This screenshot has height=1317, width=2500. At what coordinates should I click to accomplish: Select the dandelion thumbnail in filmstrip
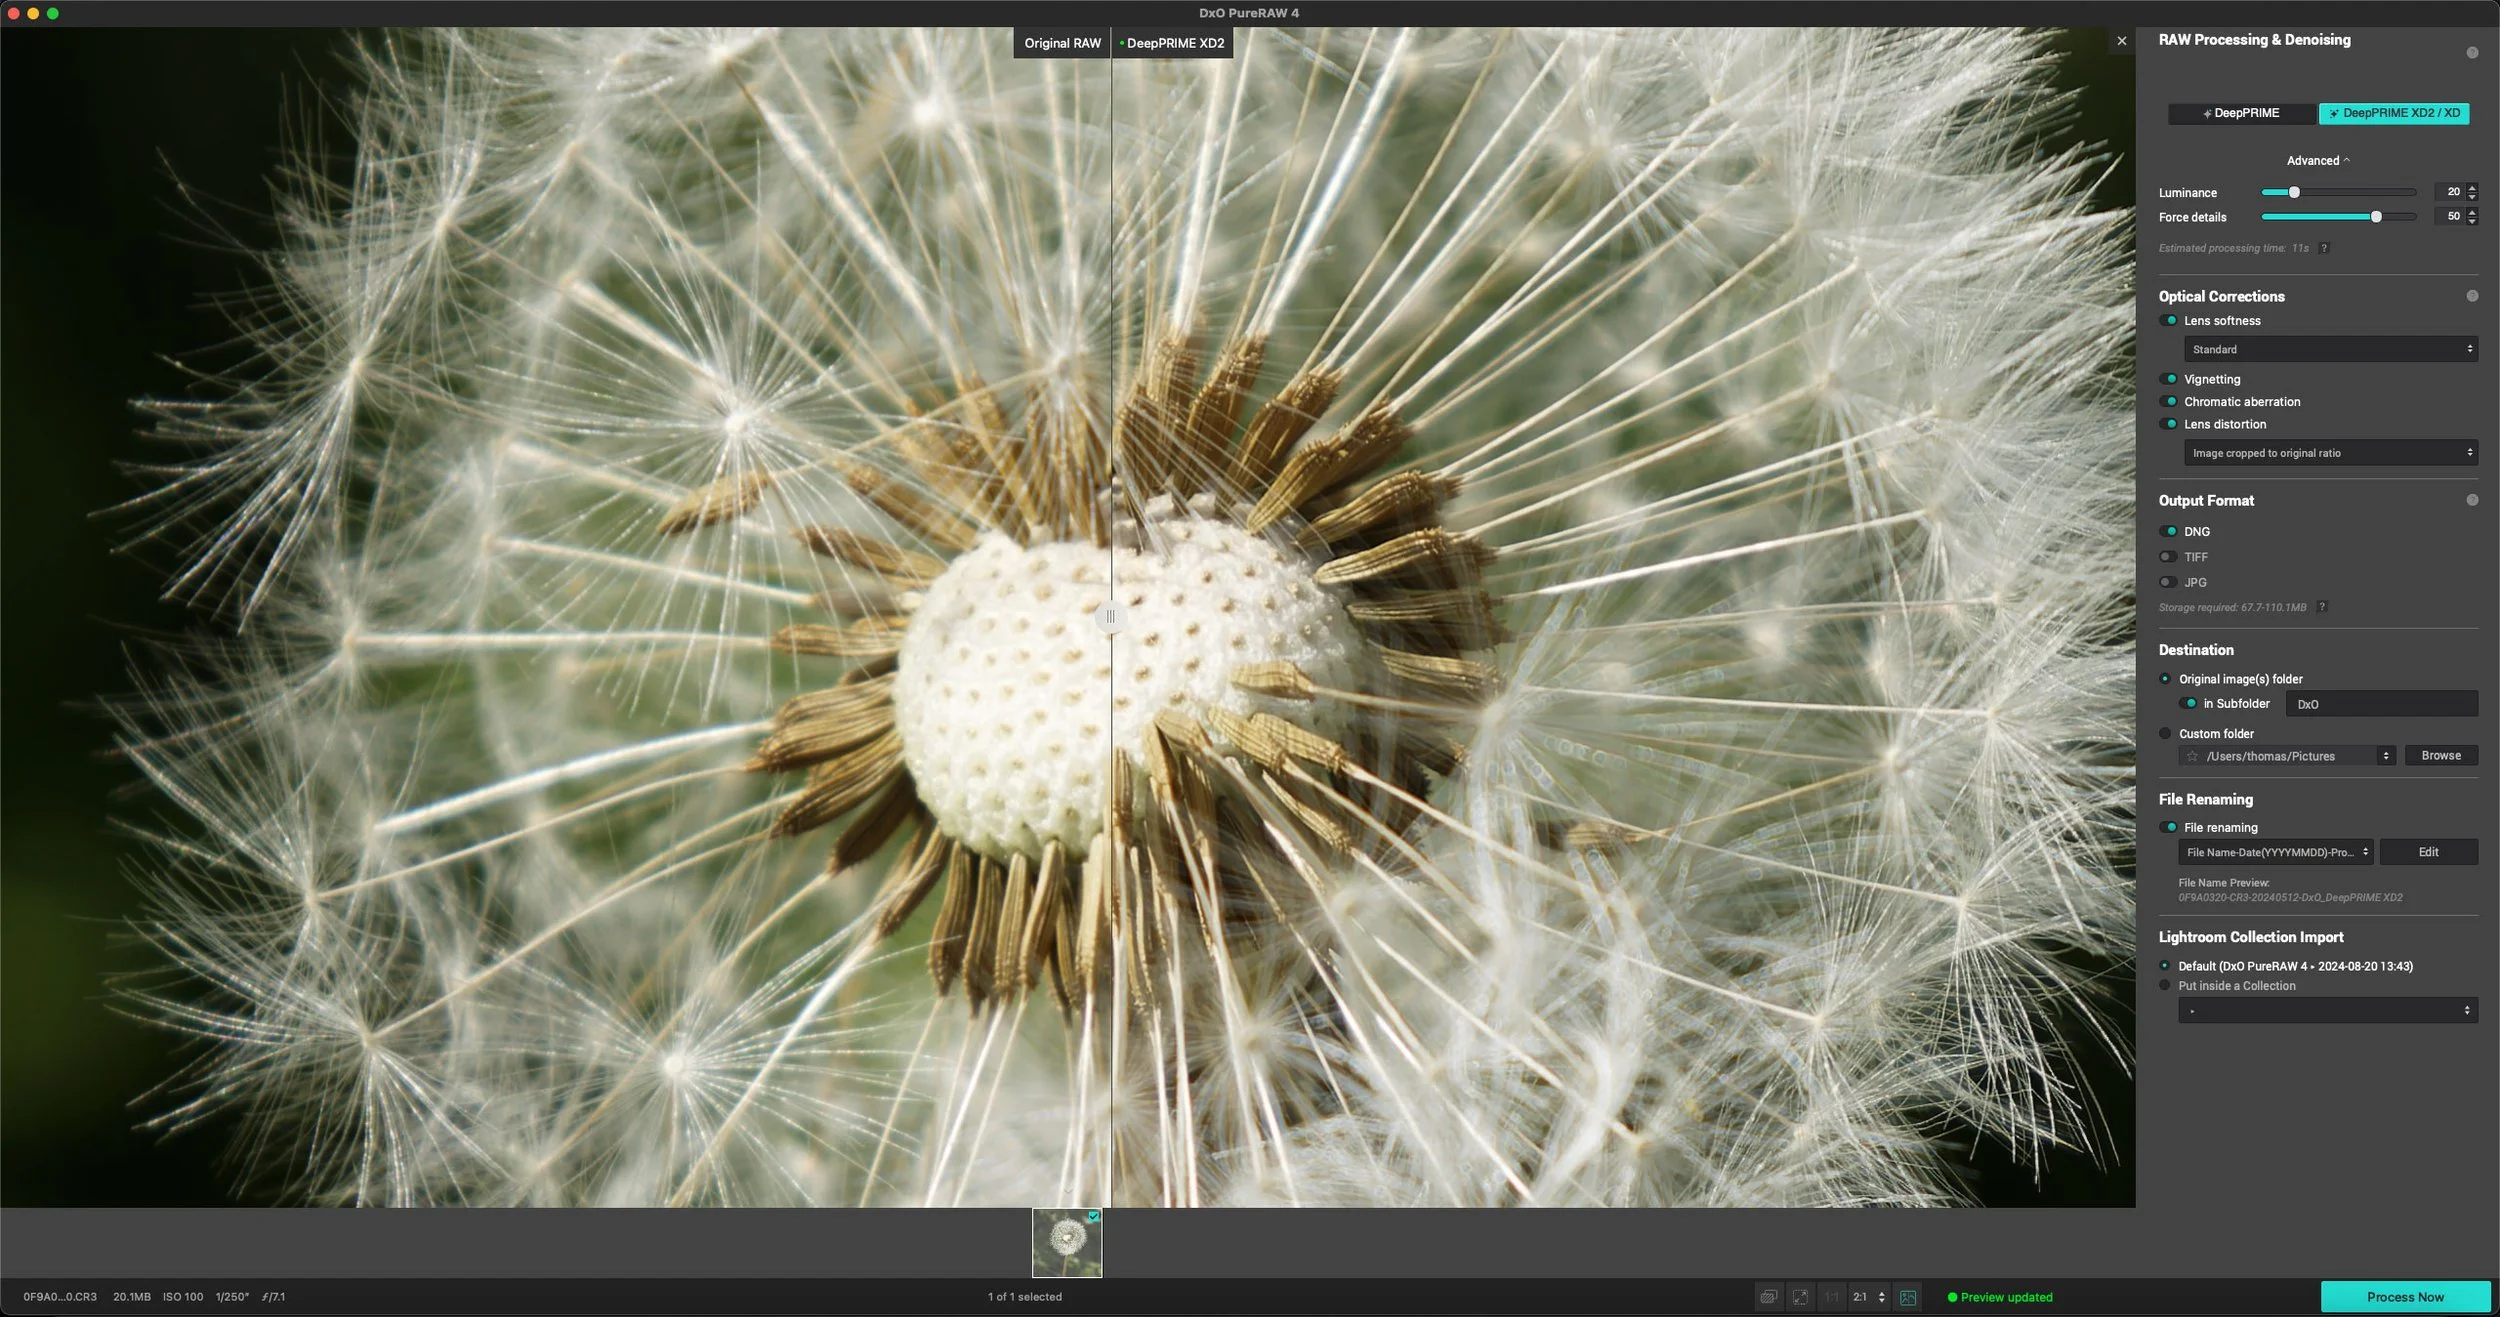pos(1067,1242)
